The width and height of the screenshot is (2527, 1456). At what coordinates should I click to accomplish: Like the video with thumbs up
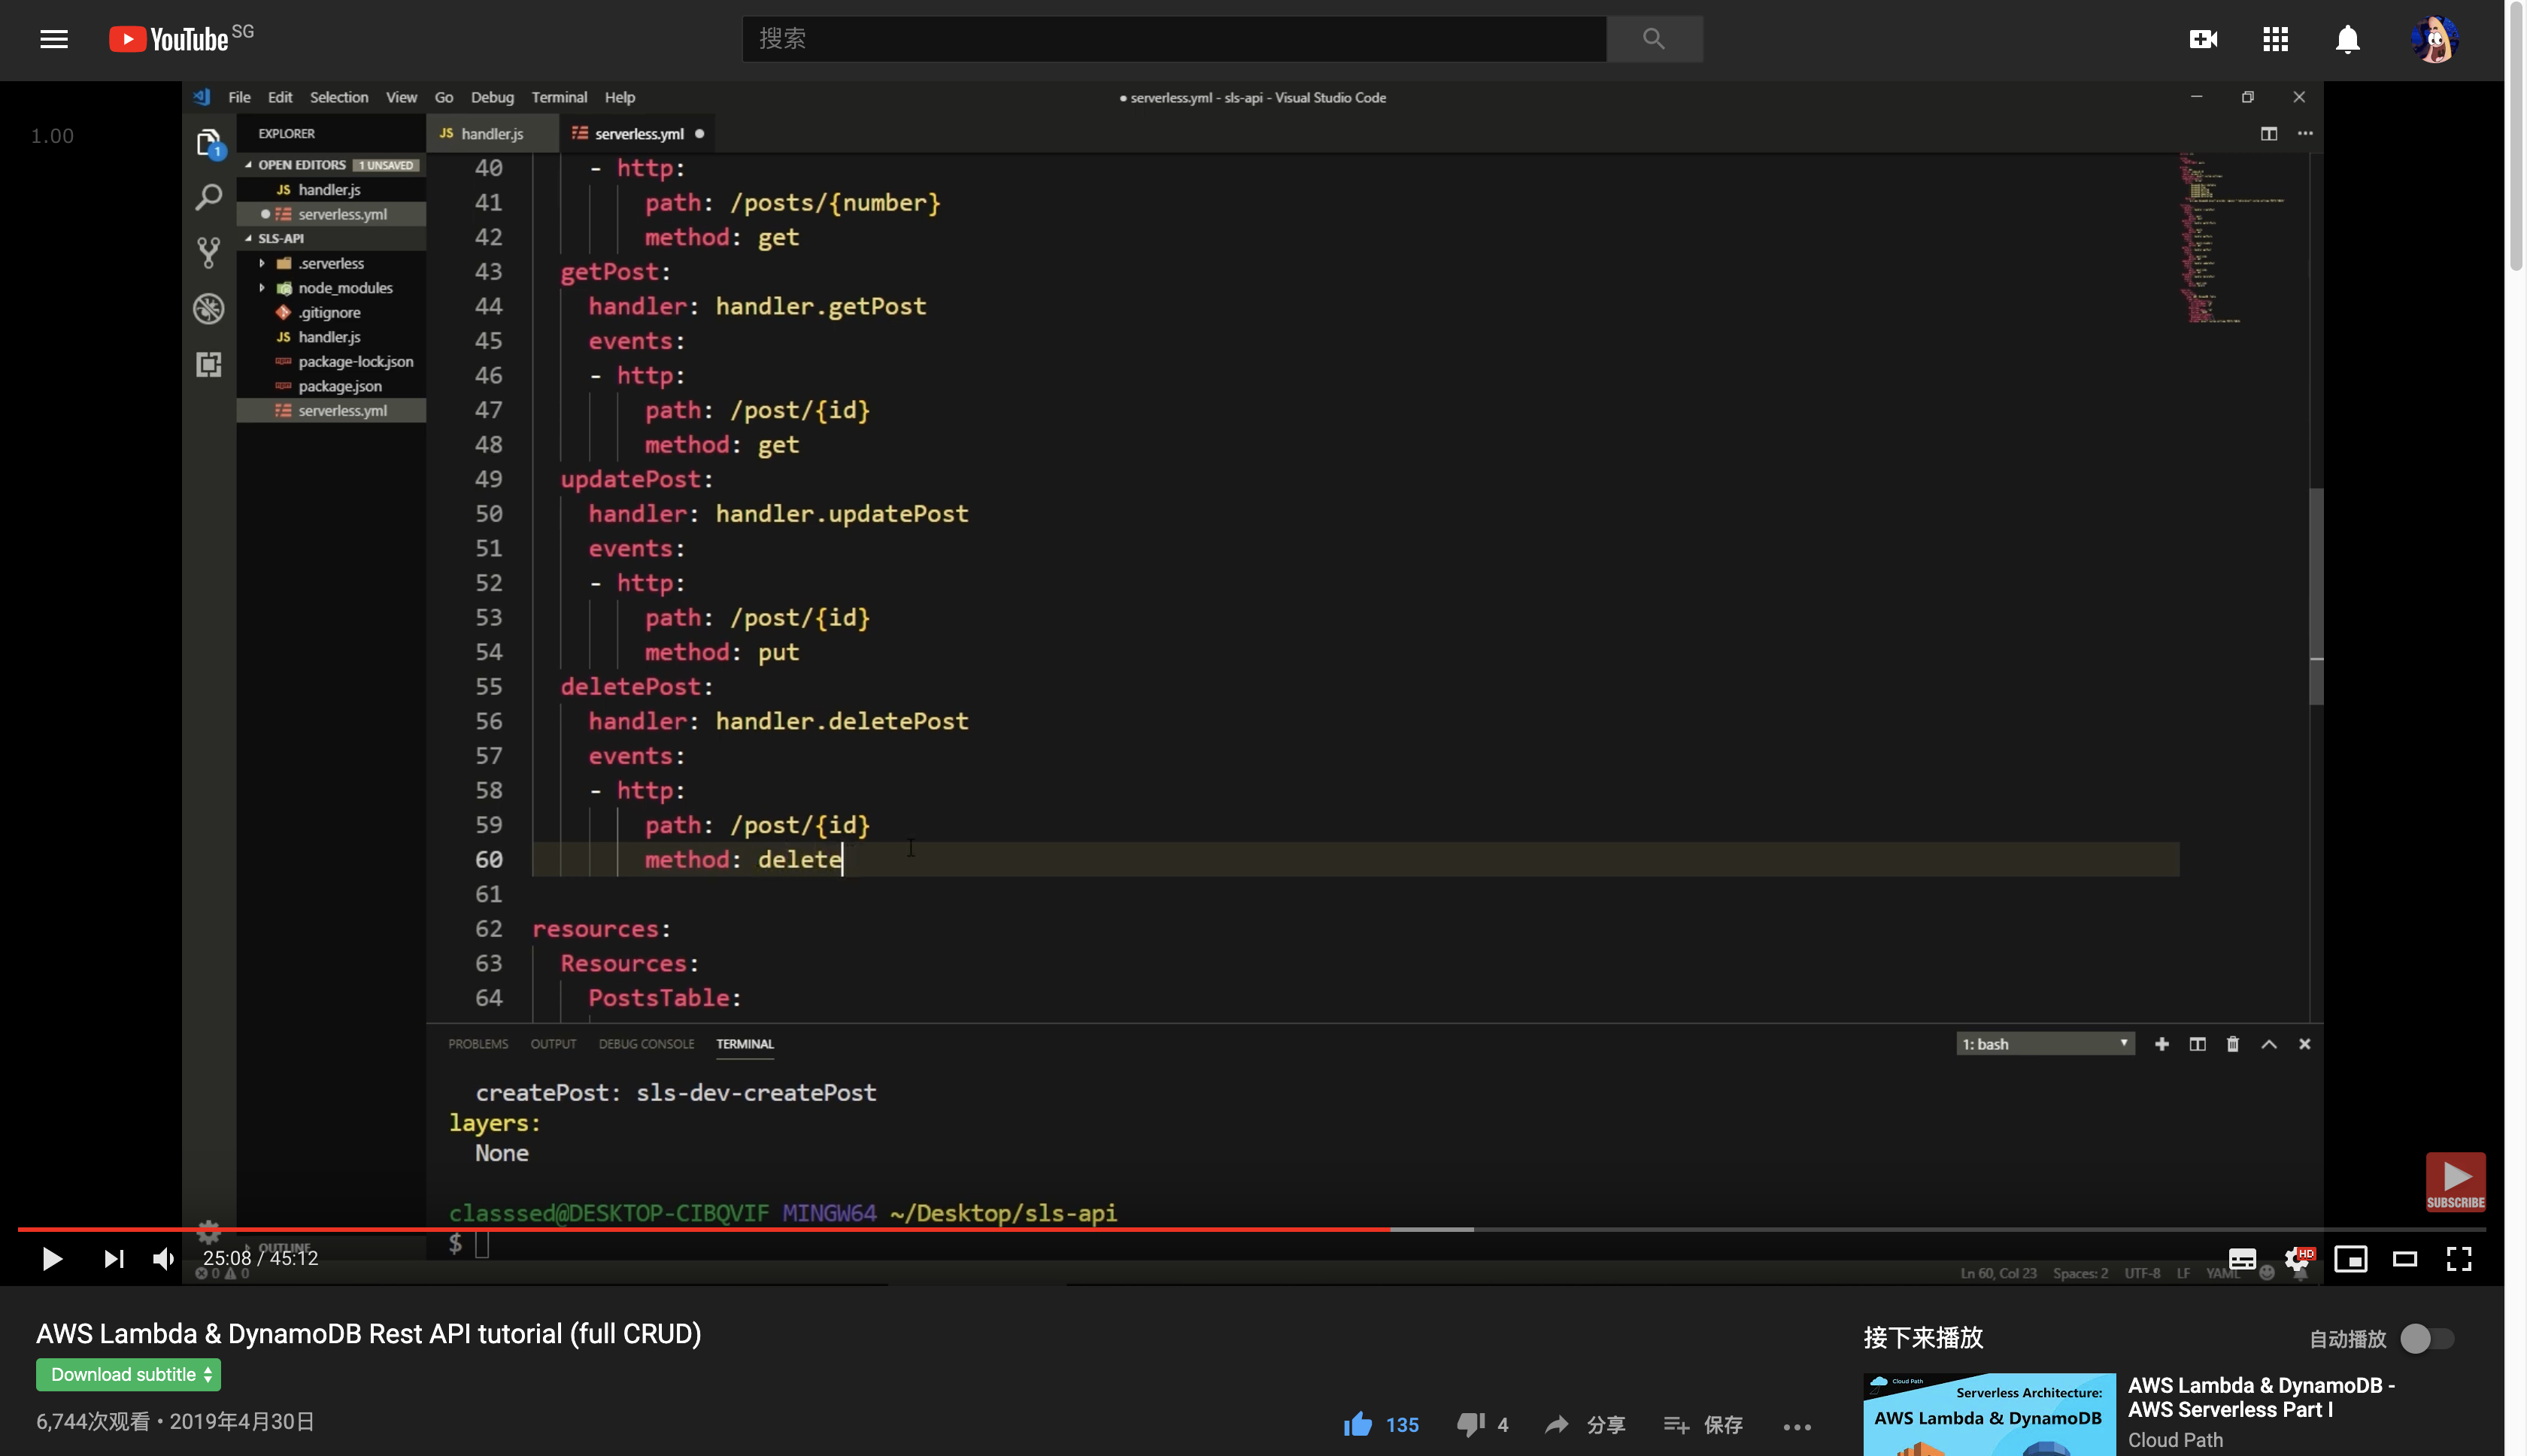point(1358,1424)
